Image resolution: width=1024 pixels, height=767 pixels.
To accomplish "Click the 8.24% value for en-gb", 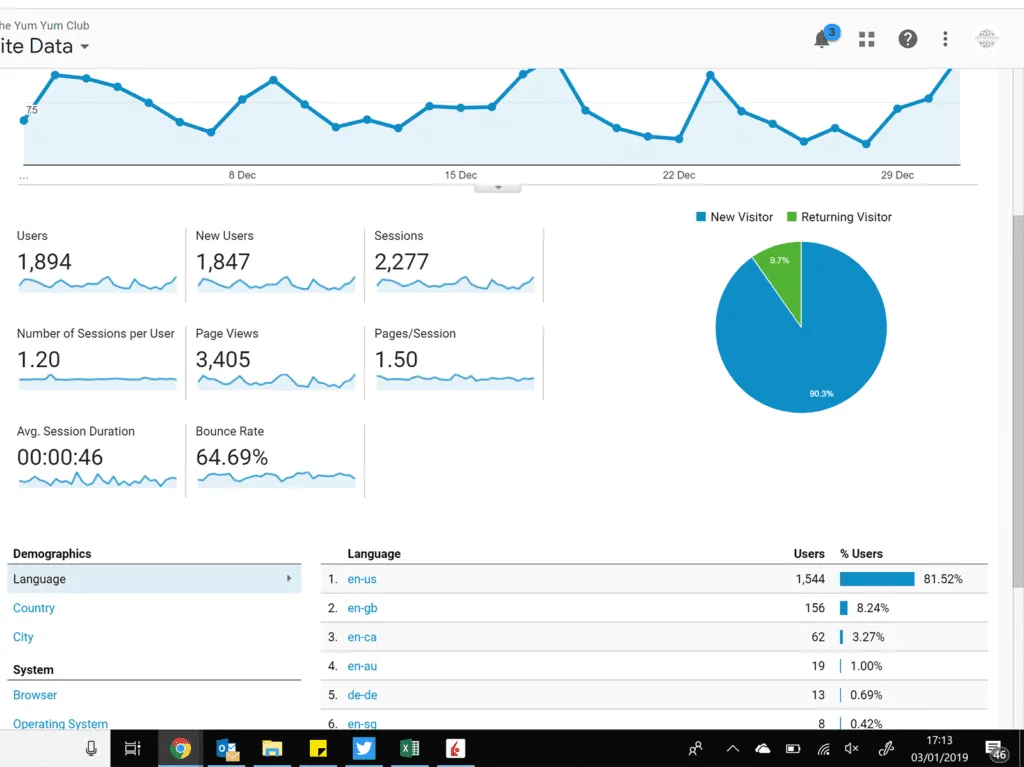I will point(872,608).
